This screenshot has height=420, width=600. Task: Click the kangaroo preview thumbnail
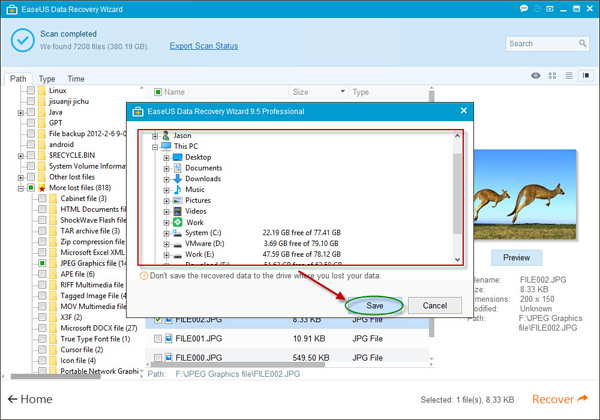(x=525, y=194)
